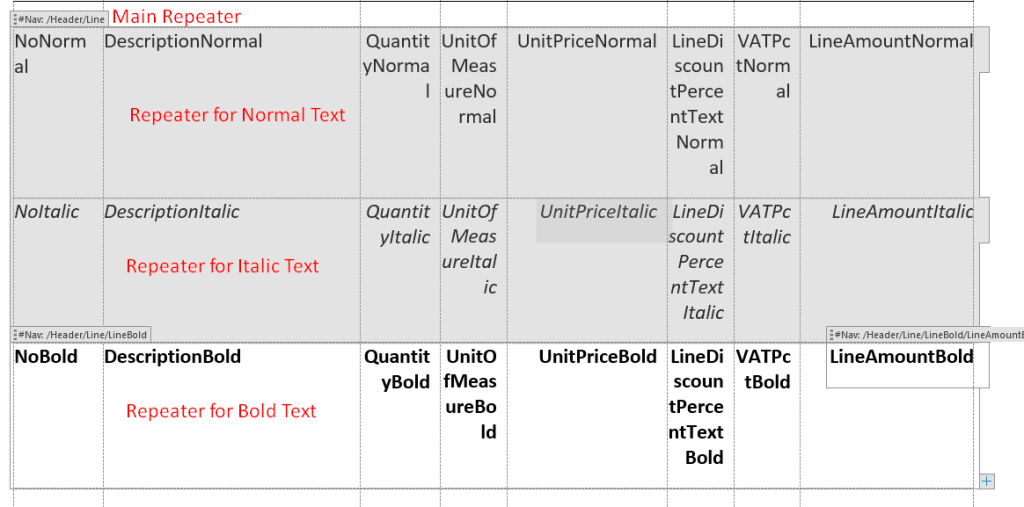
Task: Click the highlighted UnitPriceItalic field
Action: tap(598, 212)
